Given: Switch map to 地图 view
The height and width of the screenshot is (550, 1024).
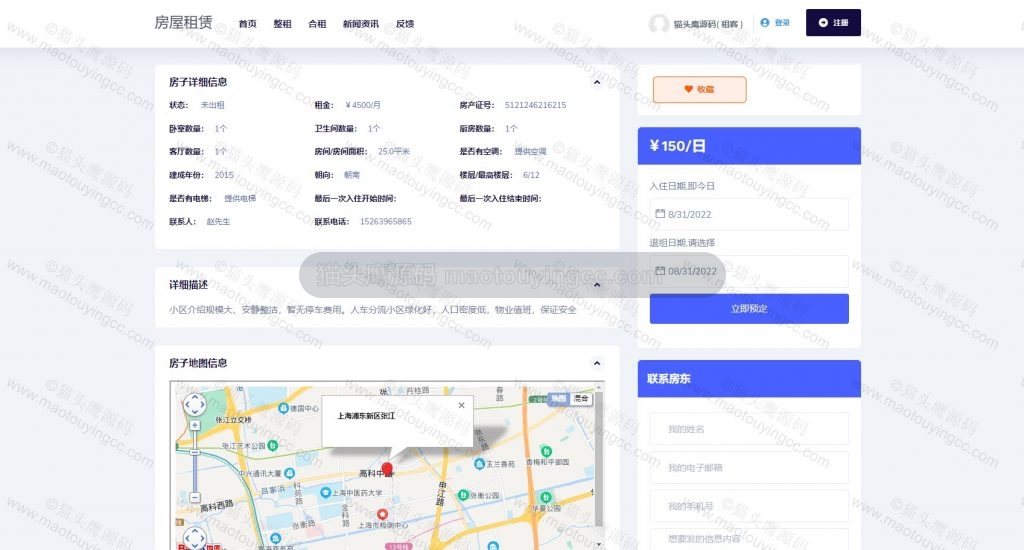Looking at the screenshot, I should [x=558, y=398].
